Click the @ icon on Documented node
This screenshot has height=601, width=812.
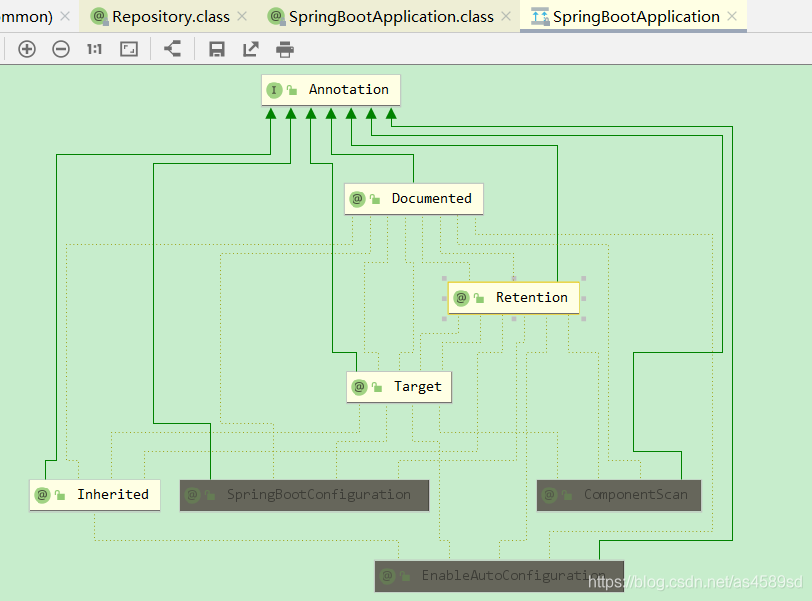tap(357, 199)
